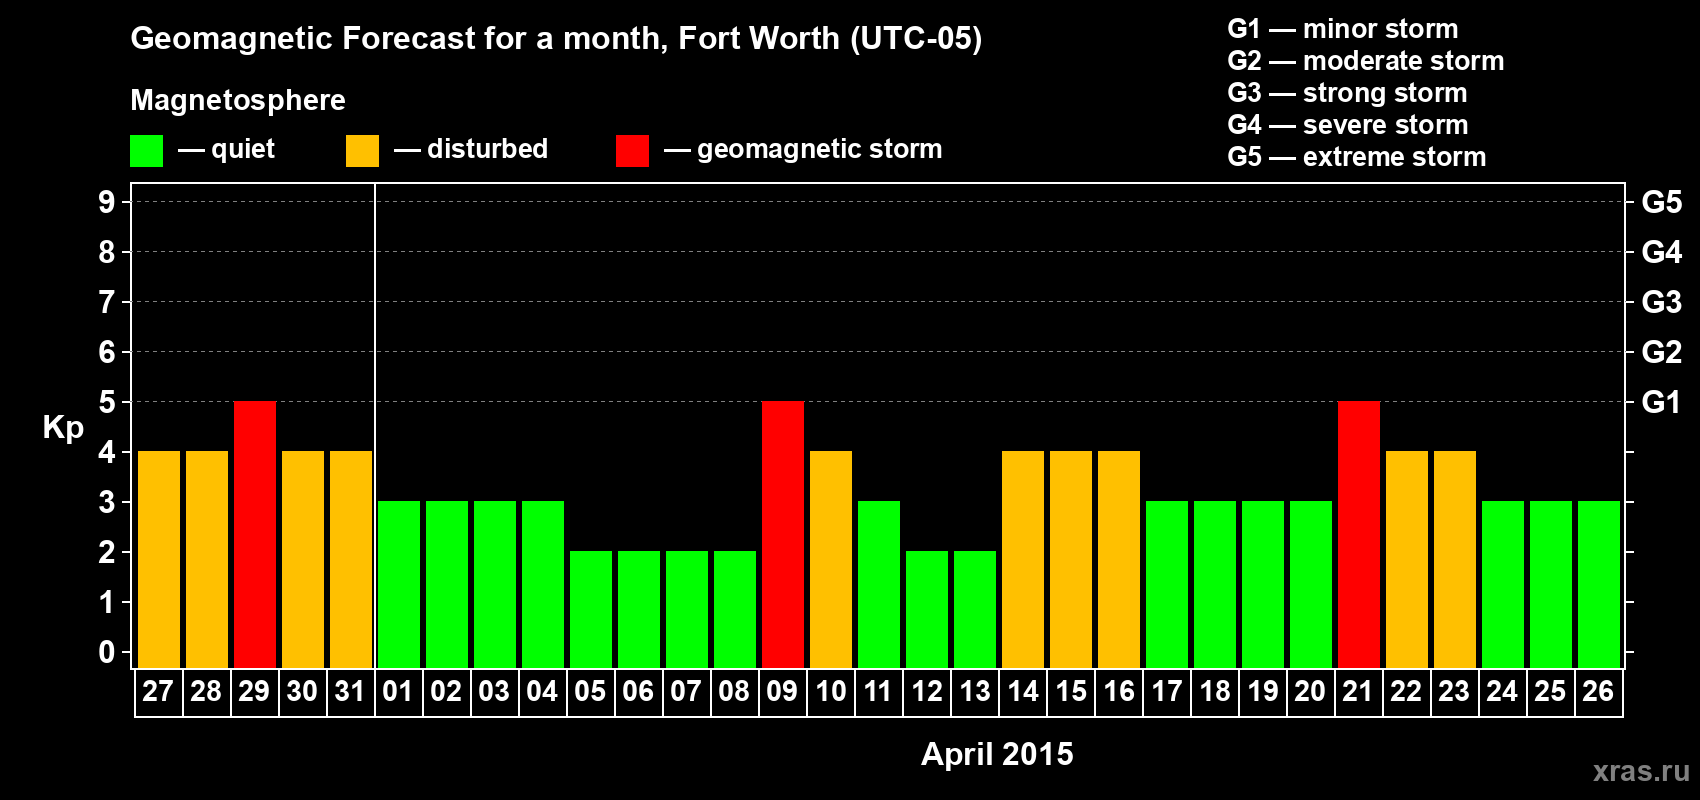Click the red storm bar for day 09
The height and width of the screenshot is (800, 1700).
pyautogui.click(x=783, y=535)
